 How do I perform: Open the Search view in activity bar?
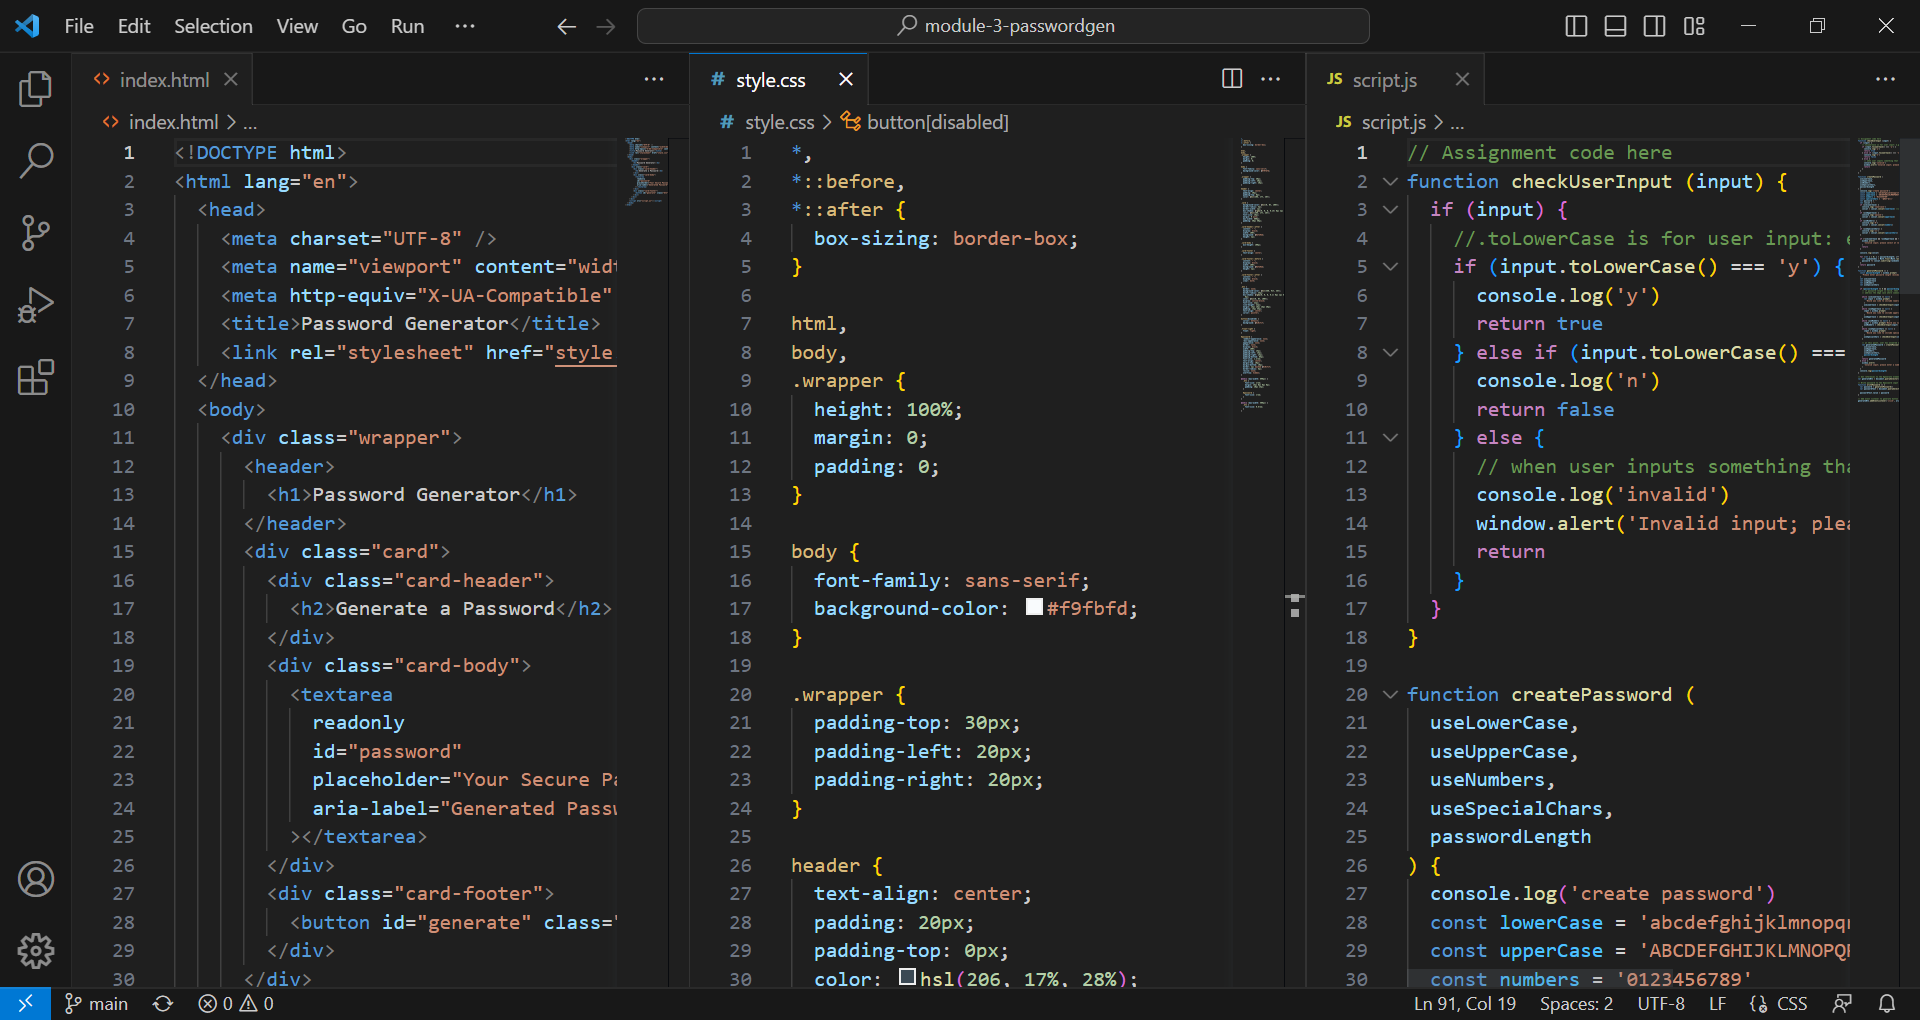36,161
